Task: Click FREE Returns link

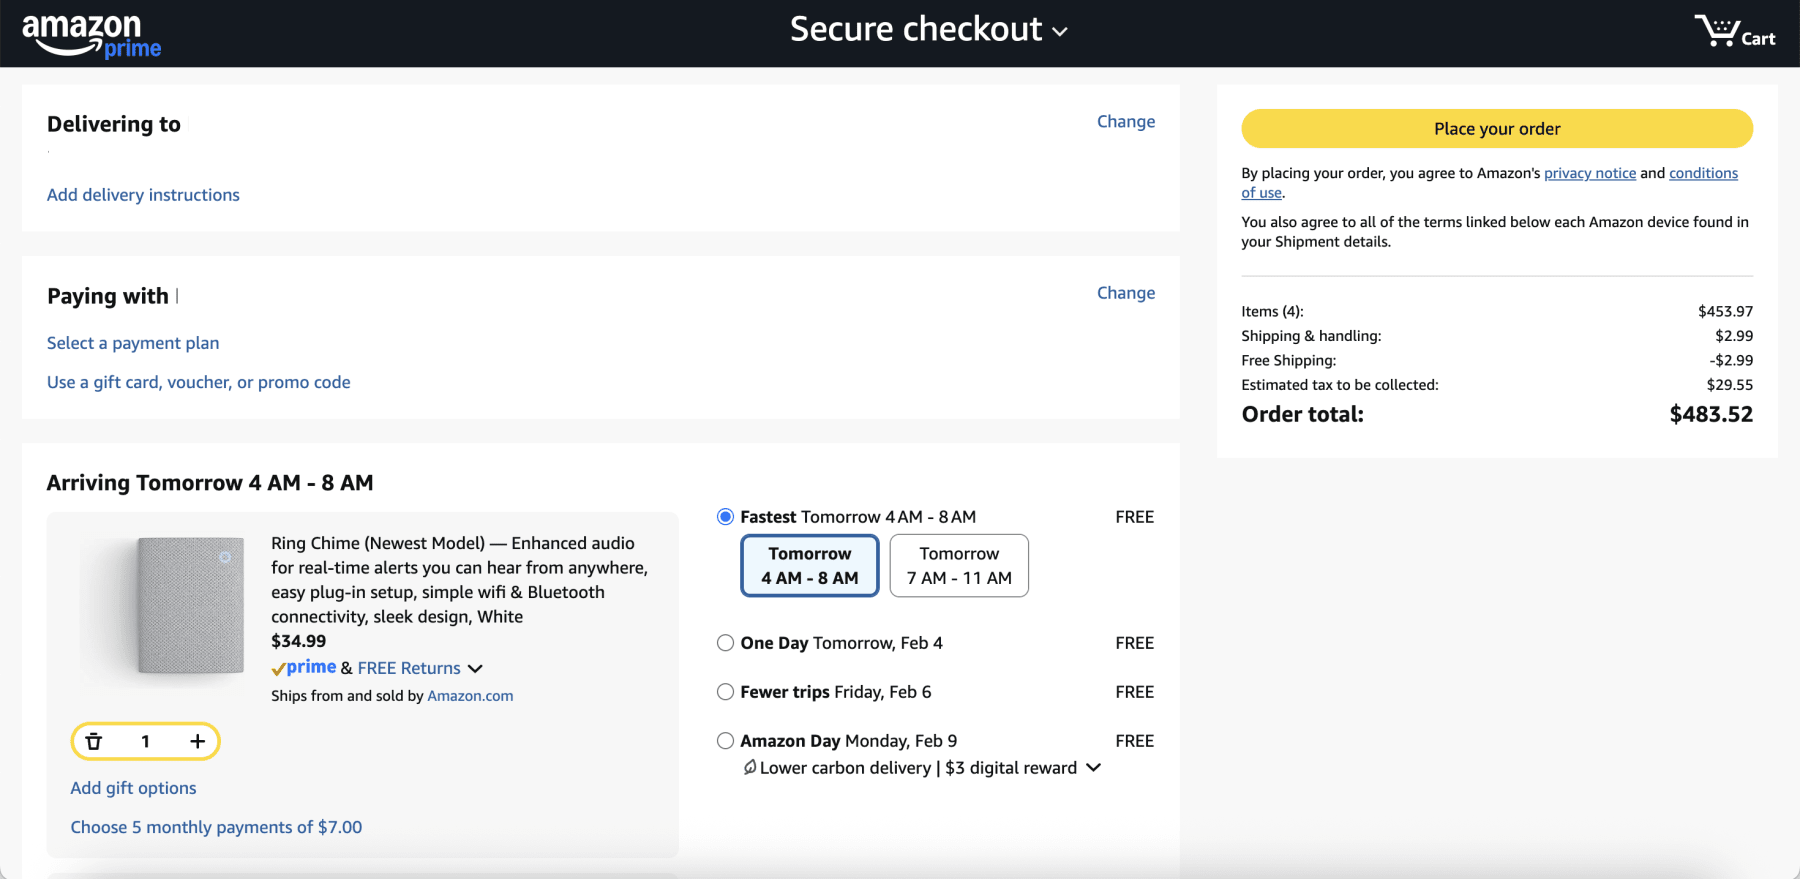Action: tap(409, 668)
